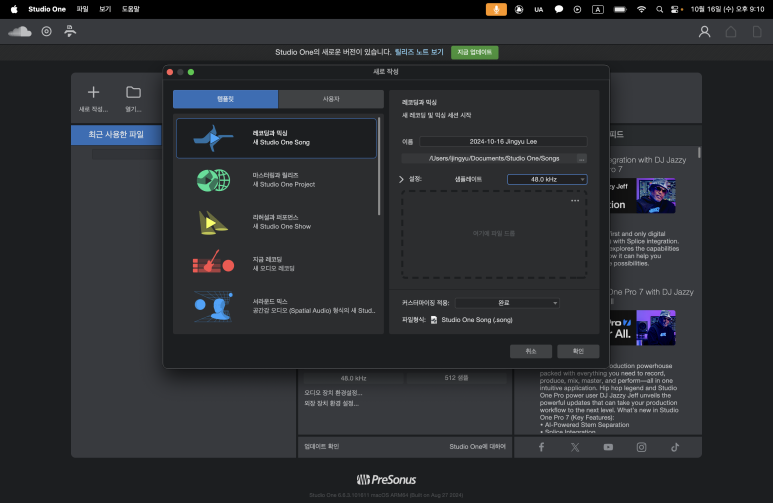The width and height of the screenshot is (773, 503).
Task: Click the song page document icon
Action: [757, 32]
